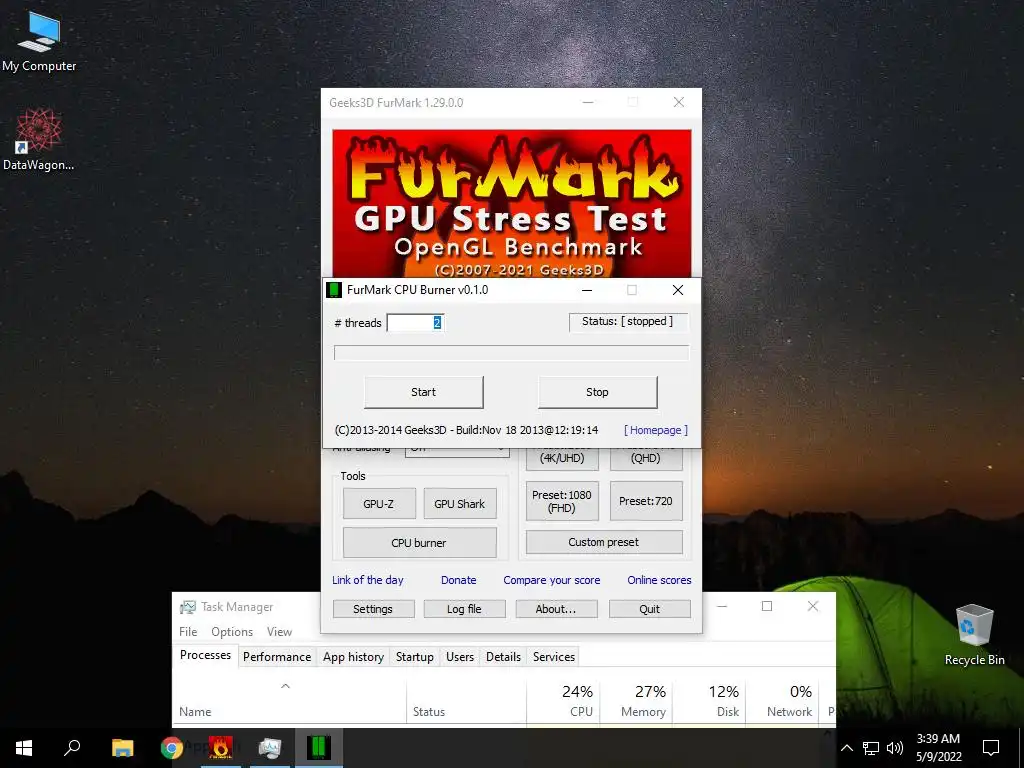Image resolution: width=1024 pixels, height=768 pixels.
Task: Click the FurMark GPU Stress Test banner
Action: (512, 203)
